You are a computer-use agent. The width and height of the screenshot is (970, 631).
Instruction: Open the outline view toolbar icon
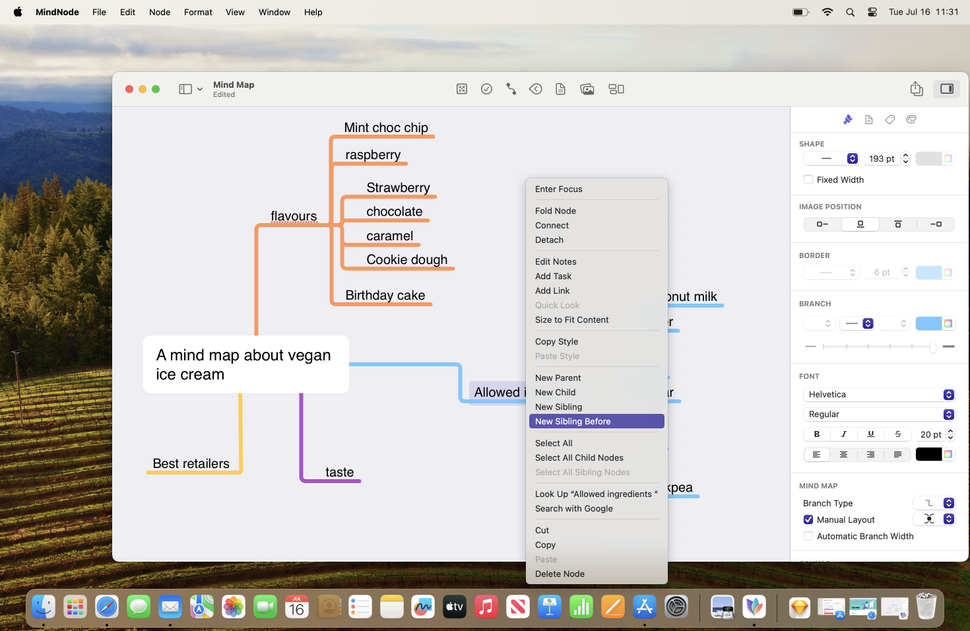pyautogui.click(x=616, y=89)
